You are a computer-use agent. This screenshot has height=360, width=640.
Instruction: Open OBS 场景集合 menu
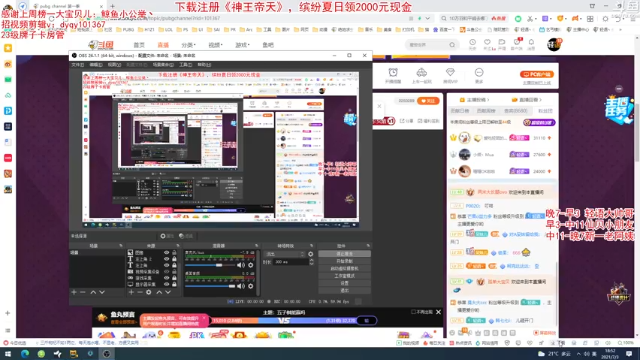(x=162, y=65)
